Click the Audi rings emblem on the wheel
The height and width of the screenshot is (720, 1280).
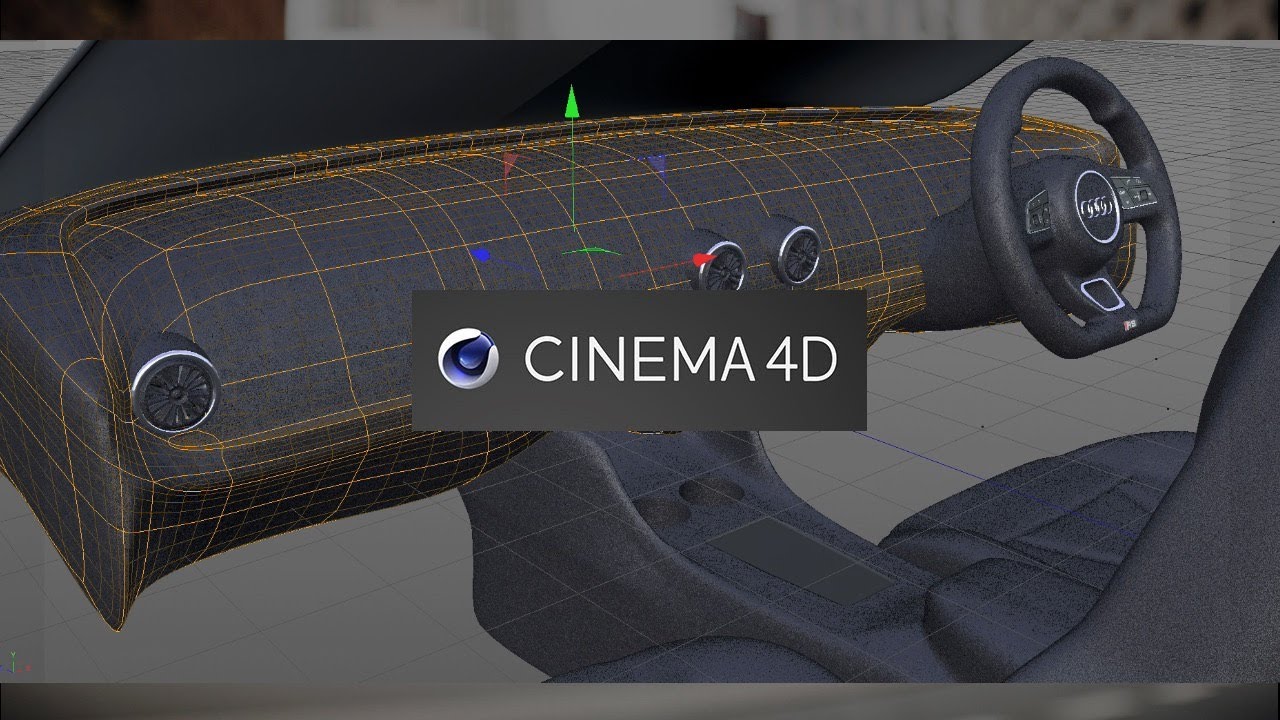point(1098,207)
